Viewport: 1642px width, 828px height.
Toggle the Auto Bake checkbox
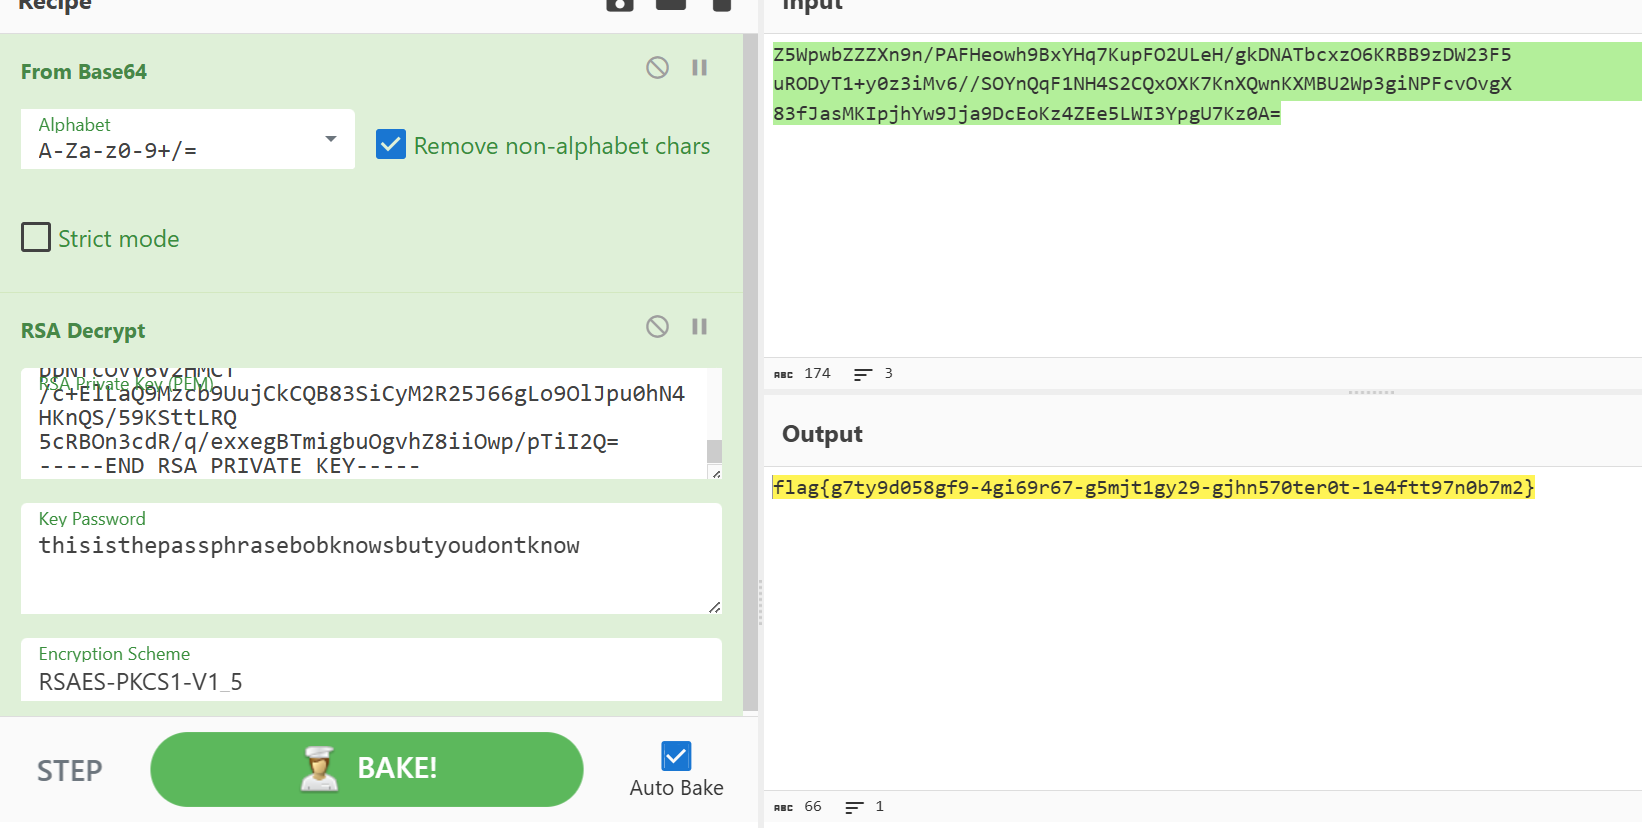pos(676,756)
